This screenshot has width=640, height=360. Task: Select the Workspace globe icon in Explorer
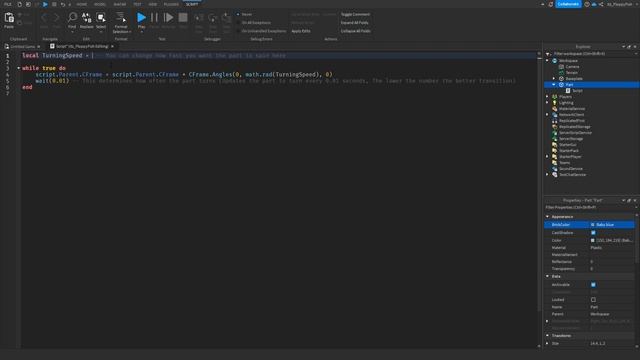(555, 60)
